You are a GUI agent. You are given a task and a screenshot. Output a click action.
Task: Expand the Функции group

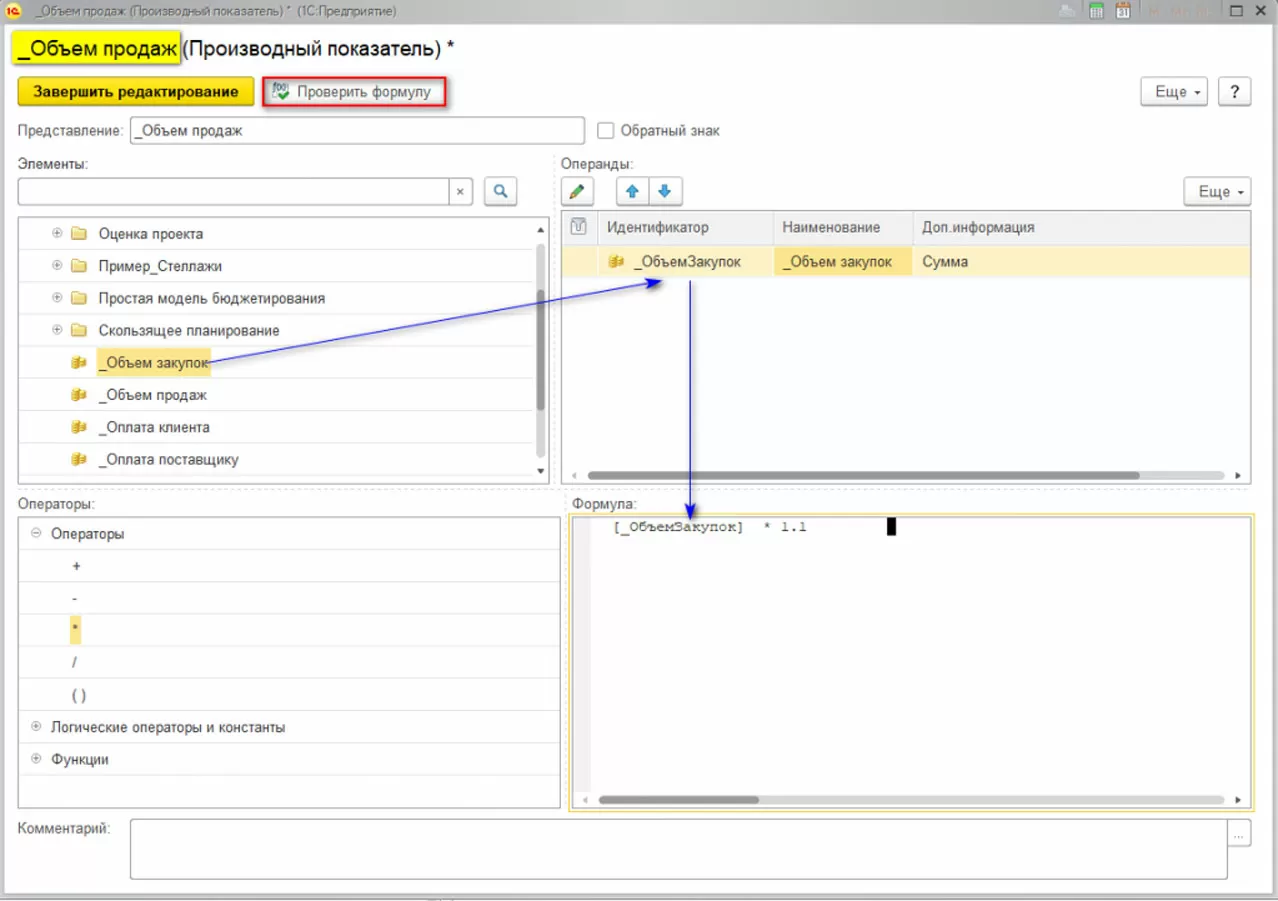point(36,759)
